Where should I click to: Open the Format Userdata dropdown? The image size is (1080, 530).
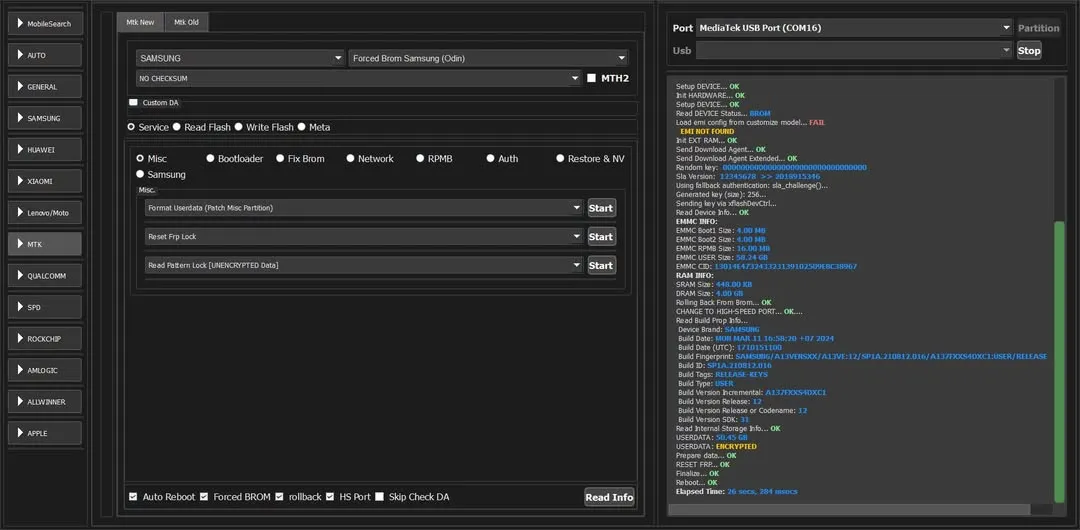pos(364,207)
